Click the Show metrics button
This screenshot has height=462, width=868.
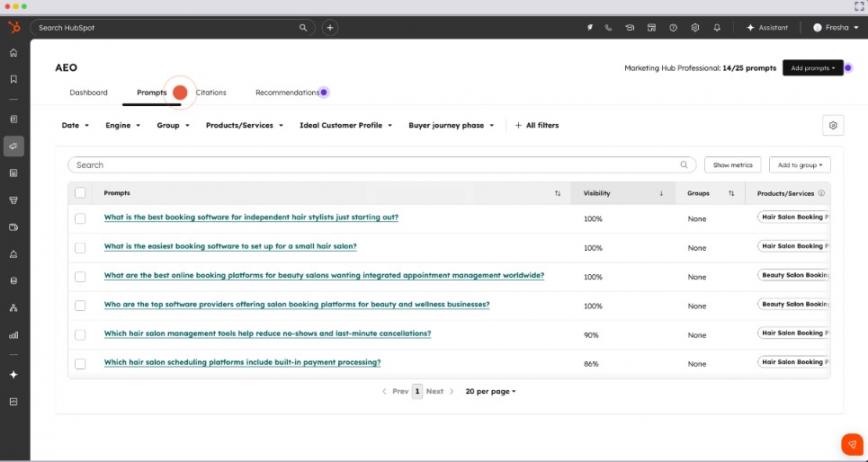tap(732, 165)
